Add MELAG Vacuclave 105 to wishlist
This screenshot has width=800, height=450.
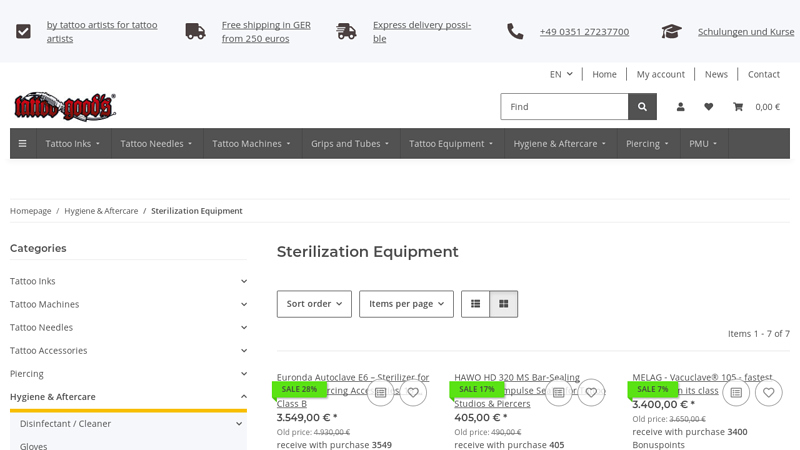(x=769, y=392)
